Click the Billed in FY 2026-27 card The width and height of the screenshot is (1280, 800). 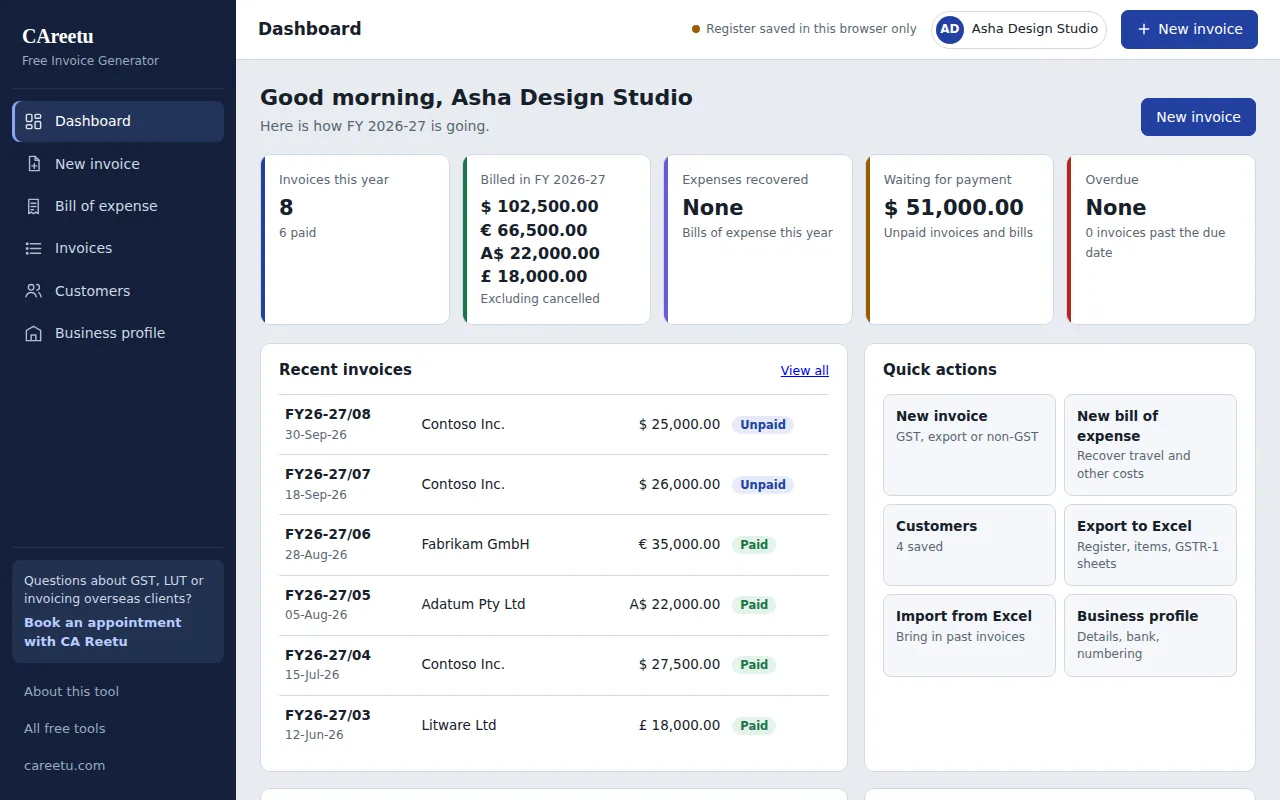coord(557,239)
